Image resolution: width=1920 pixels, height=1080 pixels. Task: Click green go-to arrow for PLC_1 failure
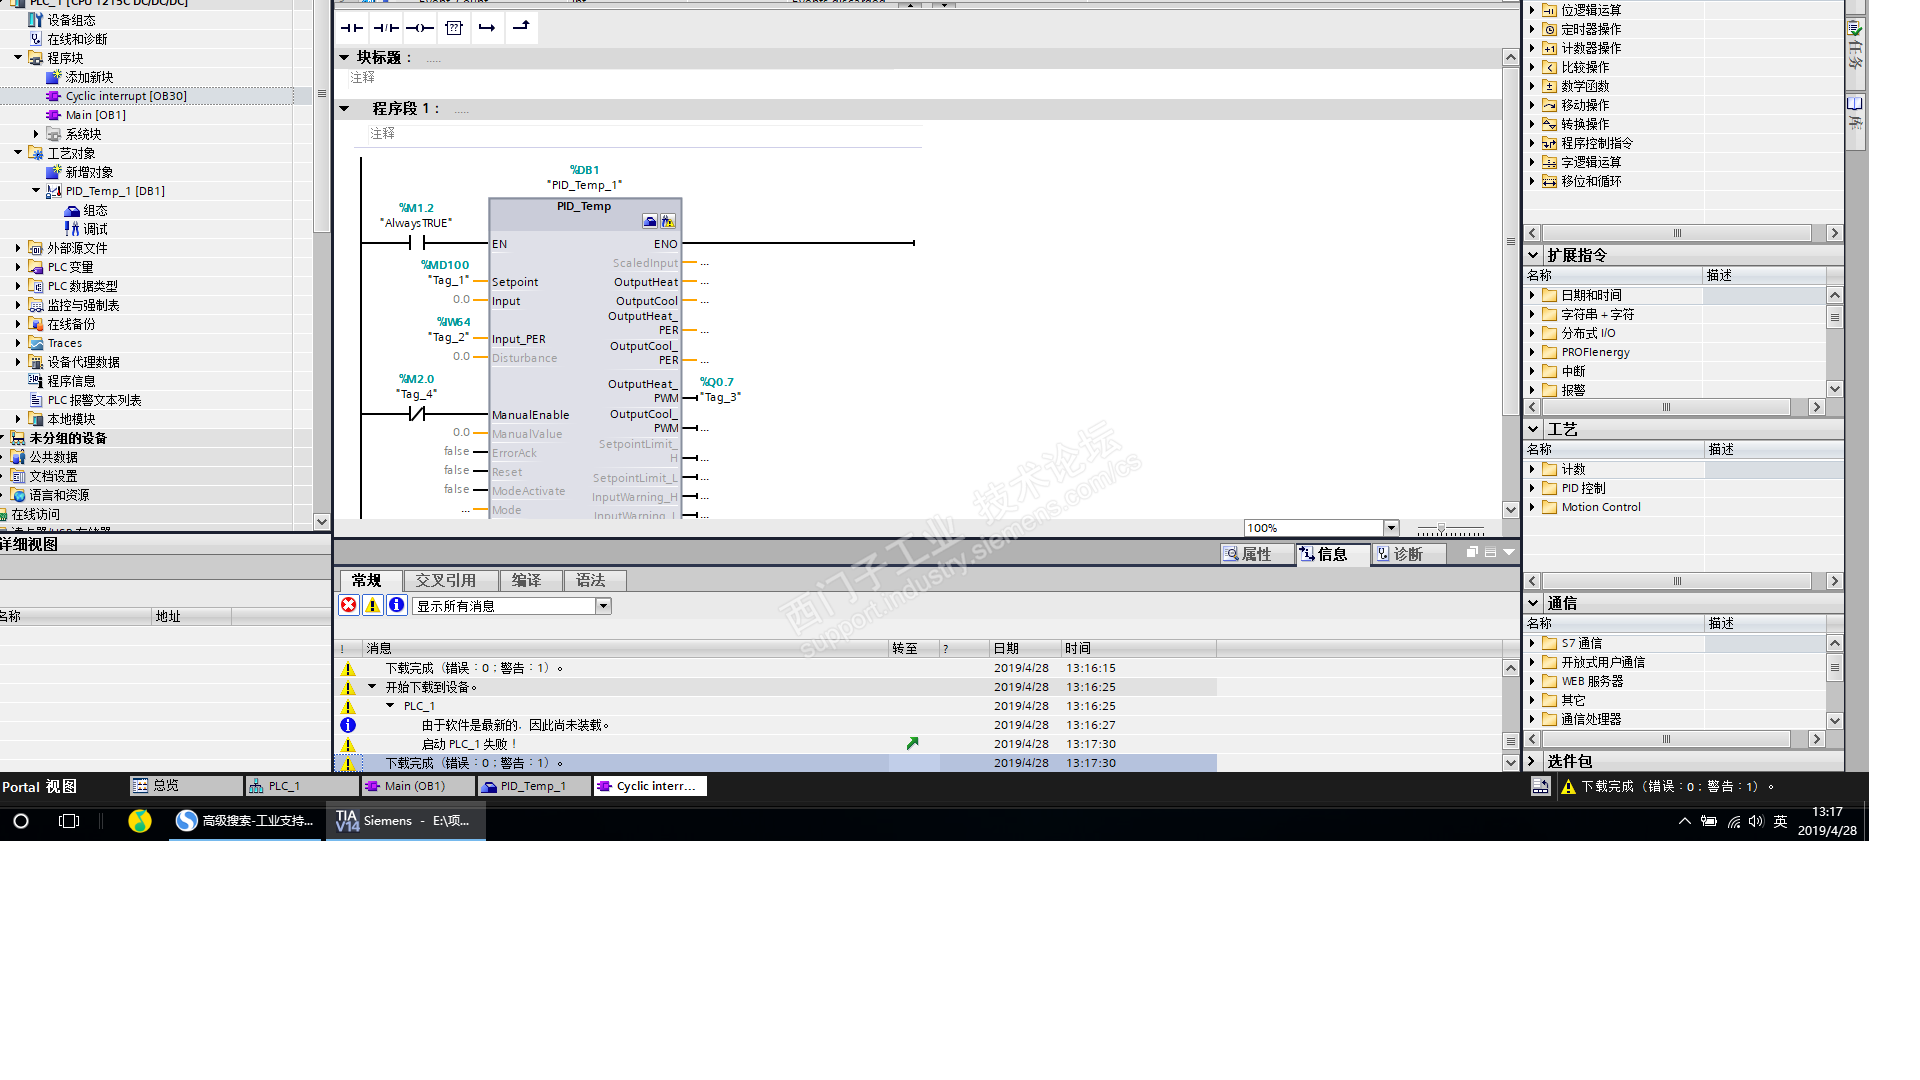pyautogui.click(x=912, y=744)
